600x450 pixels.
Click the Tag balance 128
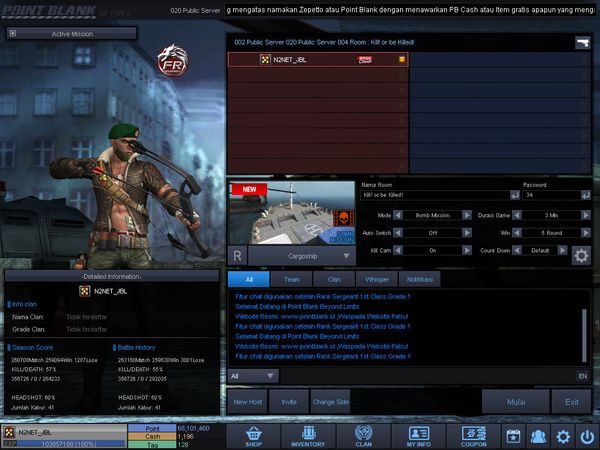click(183, 444)
